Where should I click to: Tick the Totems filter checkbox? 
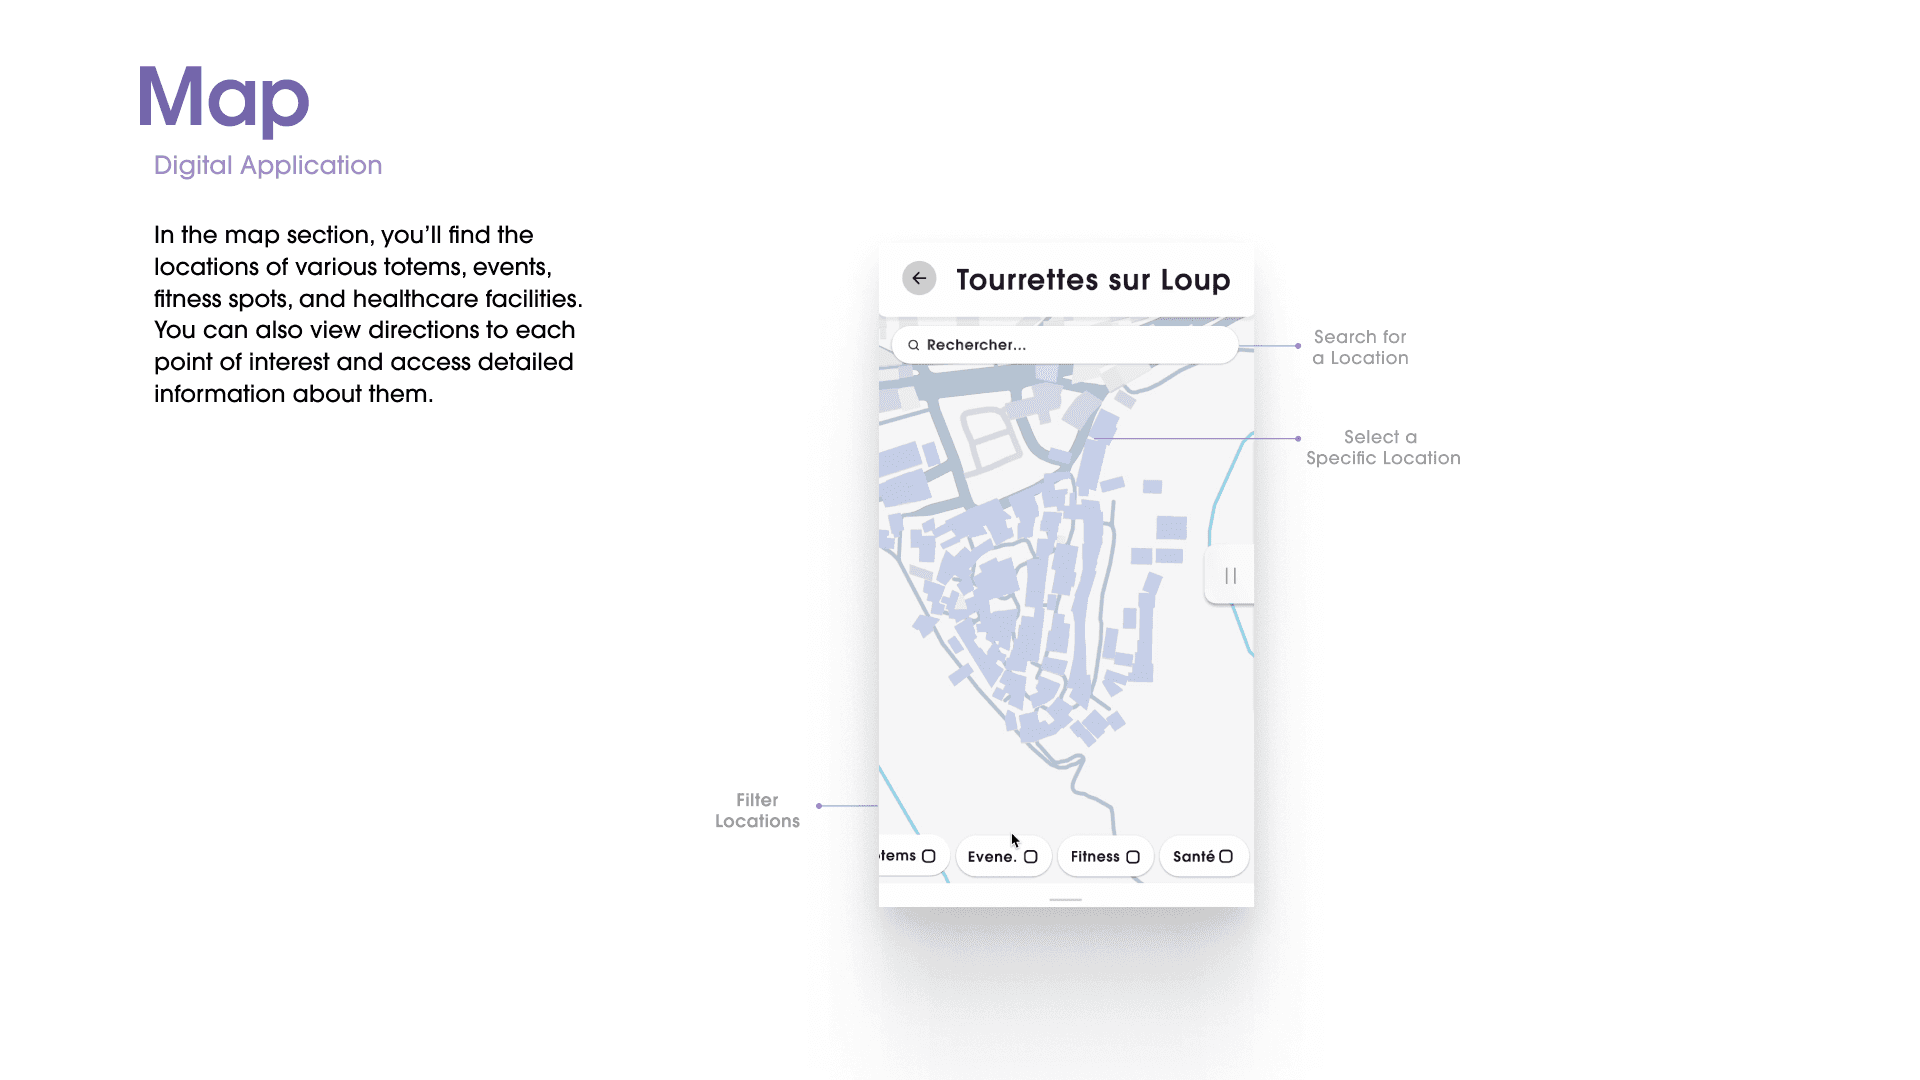coord(929,856)
